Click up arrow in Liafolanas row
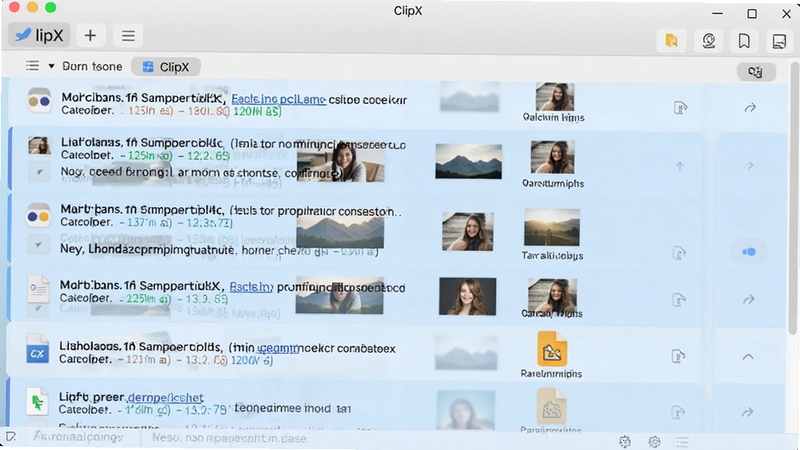The width and height of the screenshot is (800, 450). 680,166
